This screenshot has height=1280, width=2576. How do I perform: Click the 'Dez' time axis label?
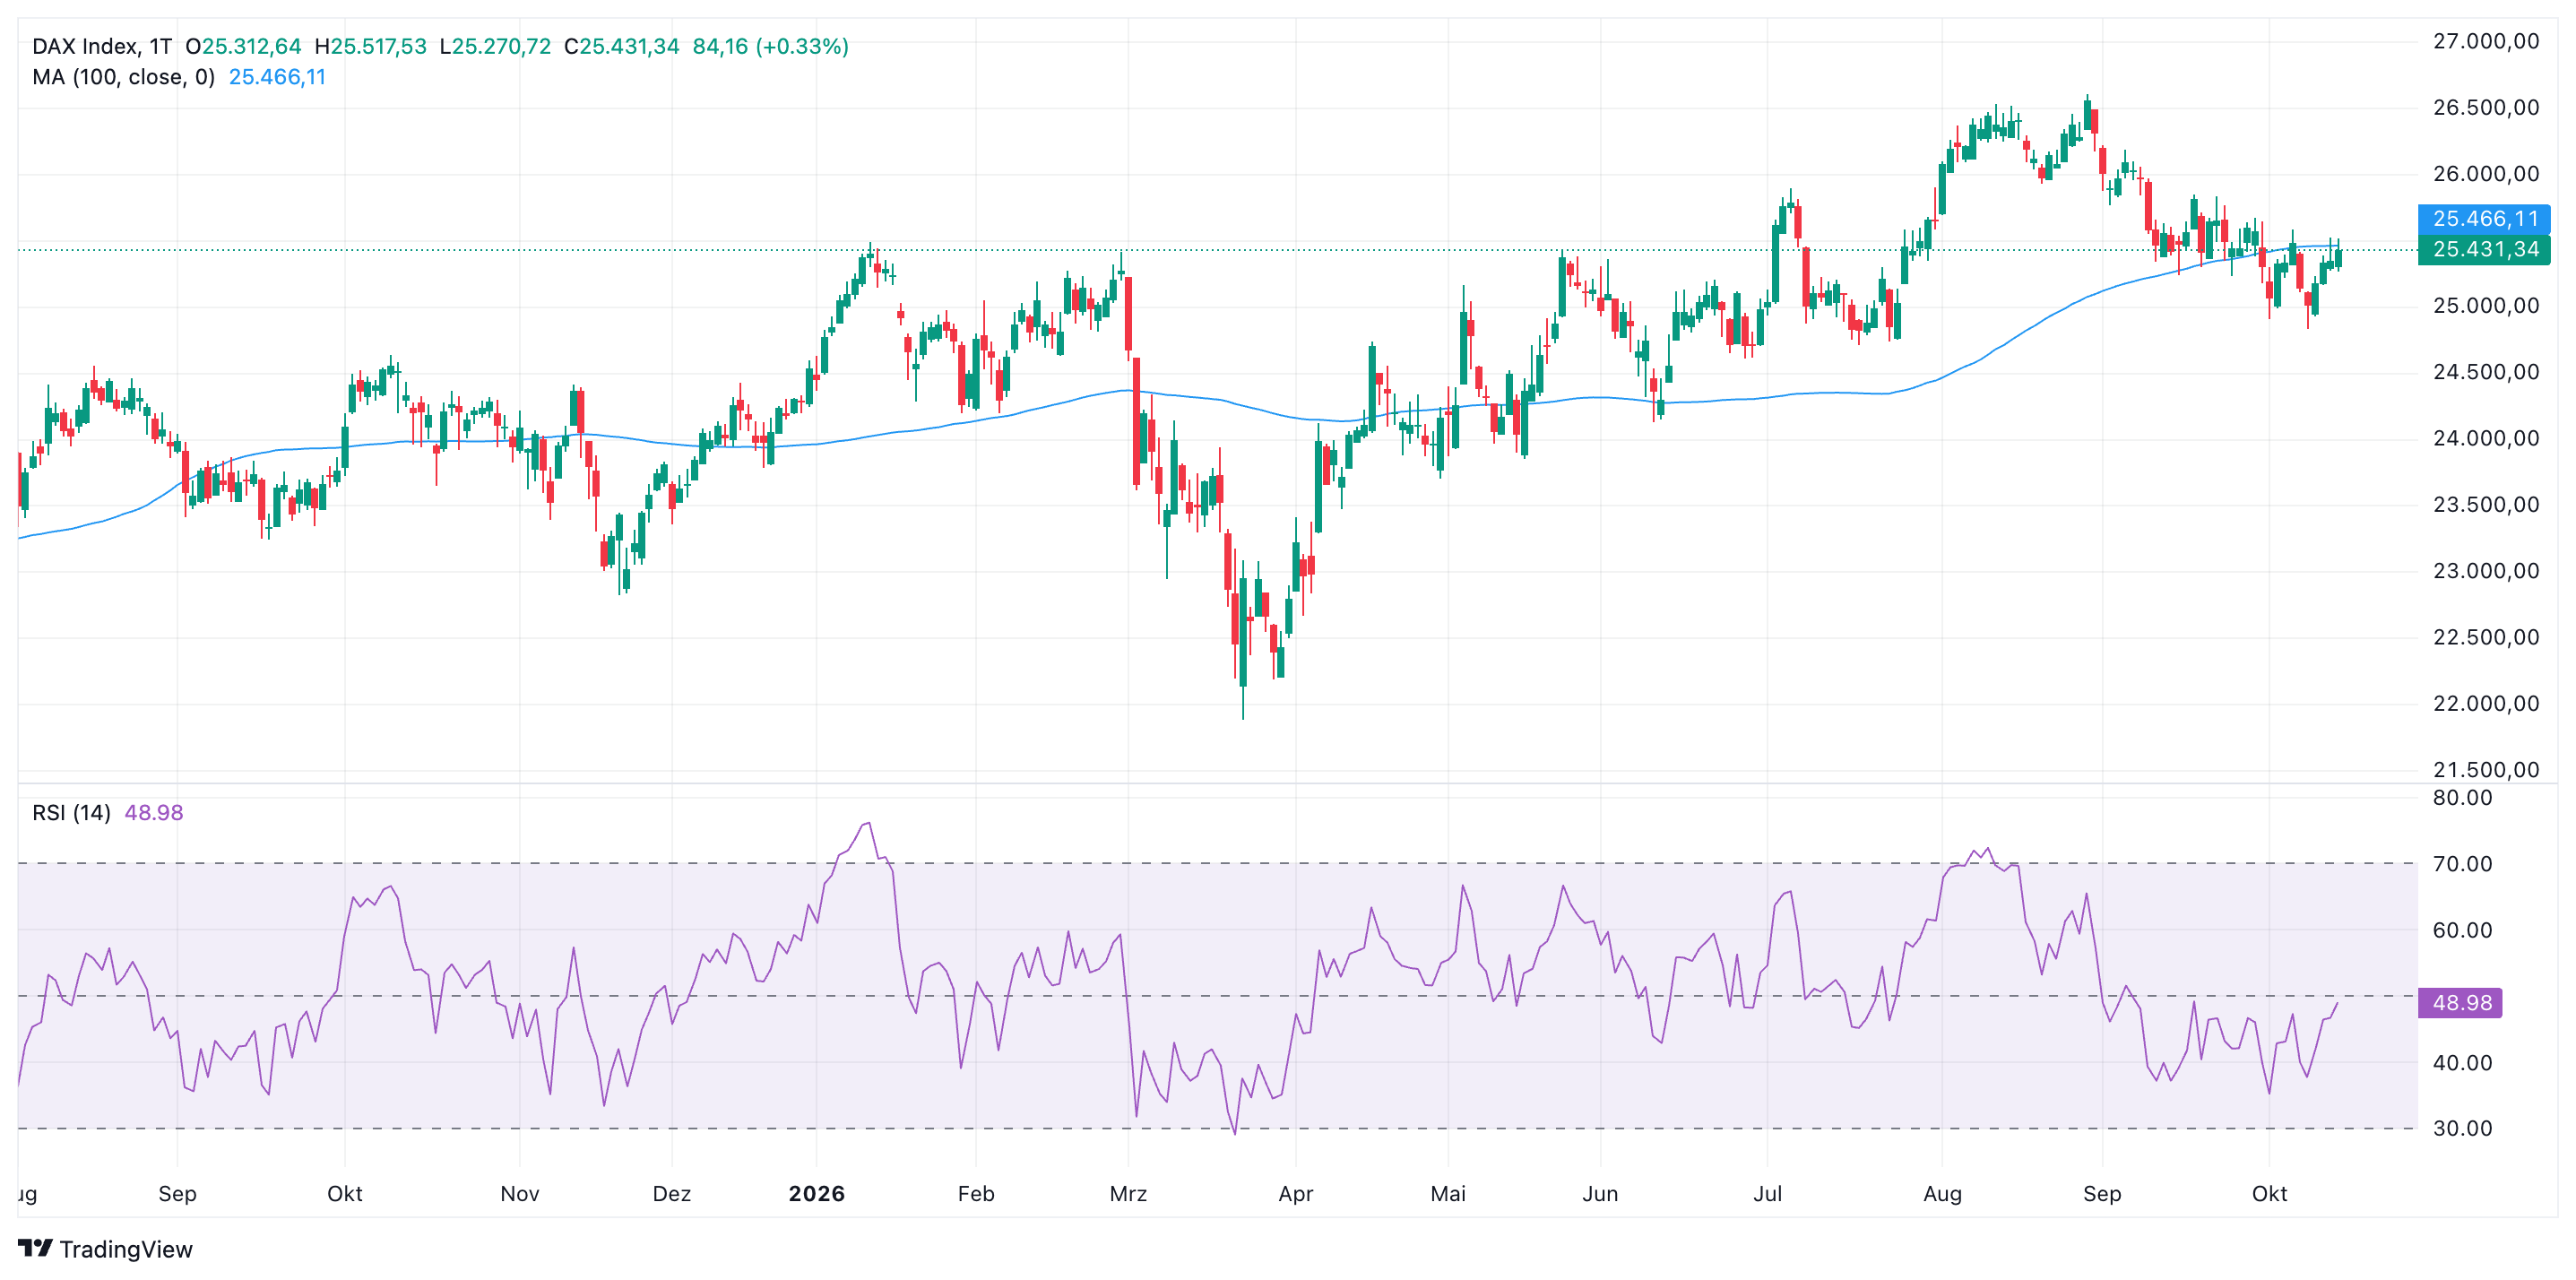point(671,1193)
